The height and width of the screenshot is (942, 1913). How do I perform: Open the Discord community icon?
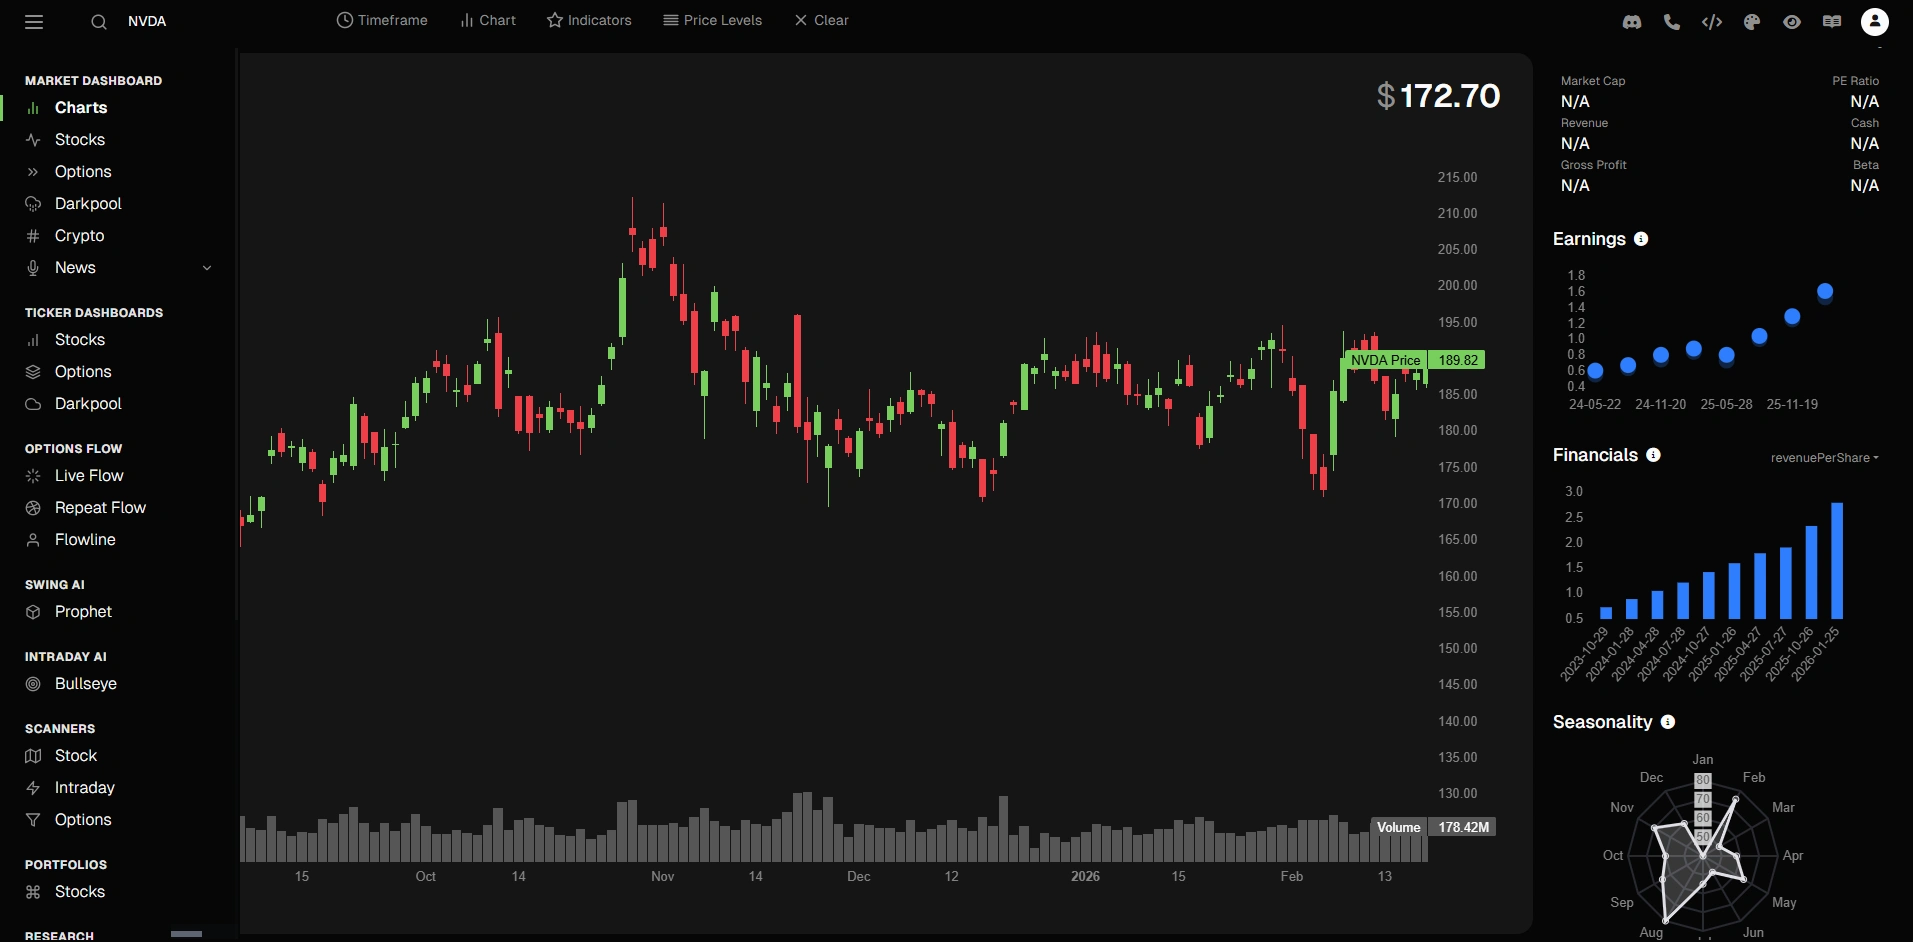[1632, 22]
